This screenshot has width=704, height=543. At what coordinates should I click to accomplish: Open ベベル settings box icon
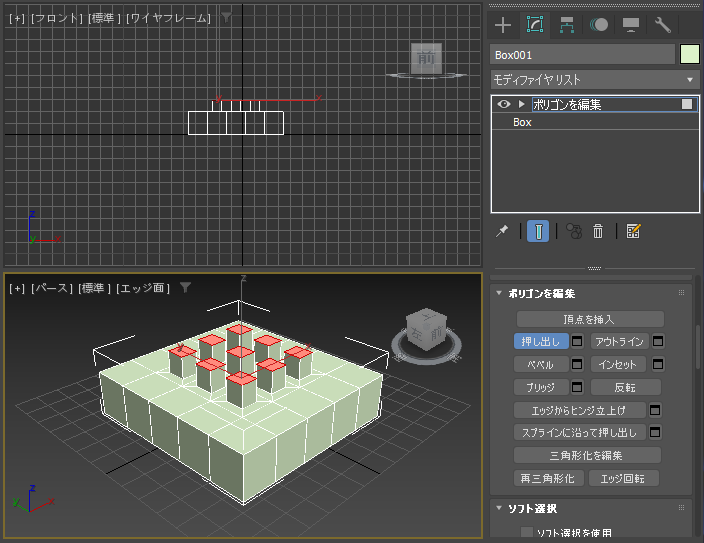click(577, 364)
